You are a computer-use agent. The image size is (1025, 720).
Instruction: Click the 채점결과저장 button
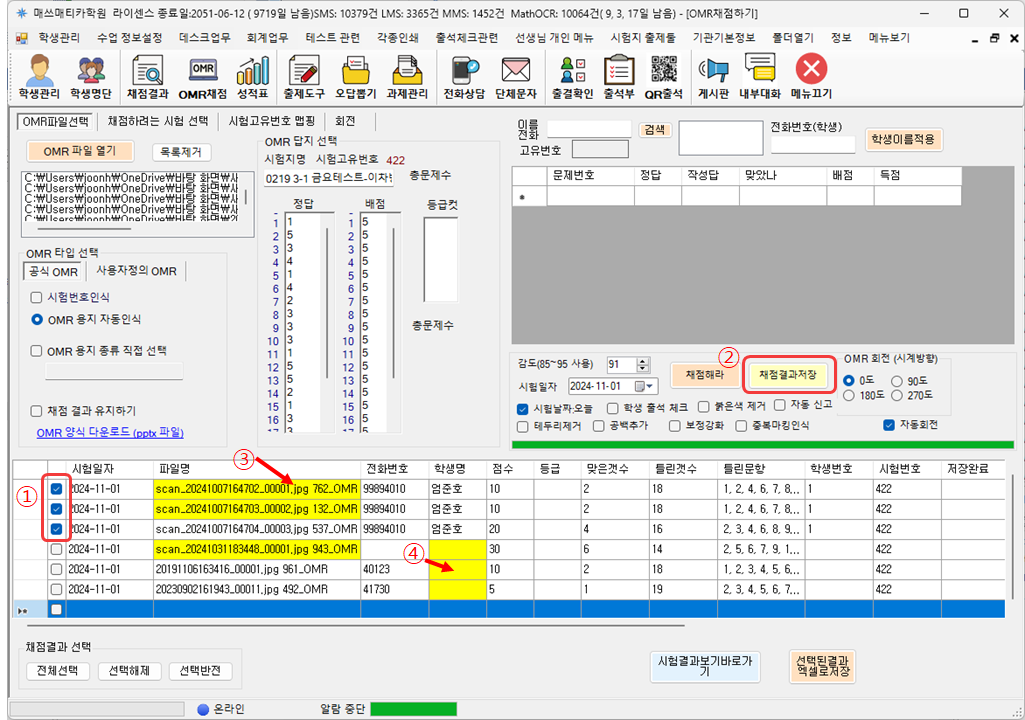point(788,374)
